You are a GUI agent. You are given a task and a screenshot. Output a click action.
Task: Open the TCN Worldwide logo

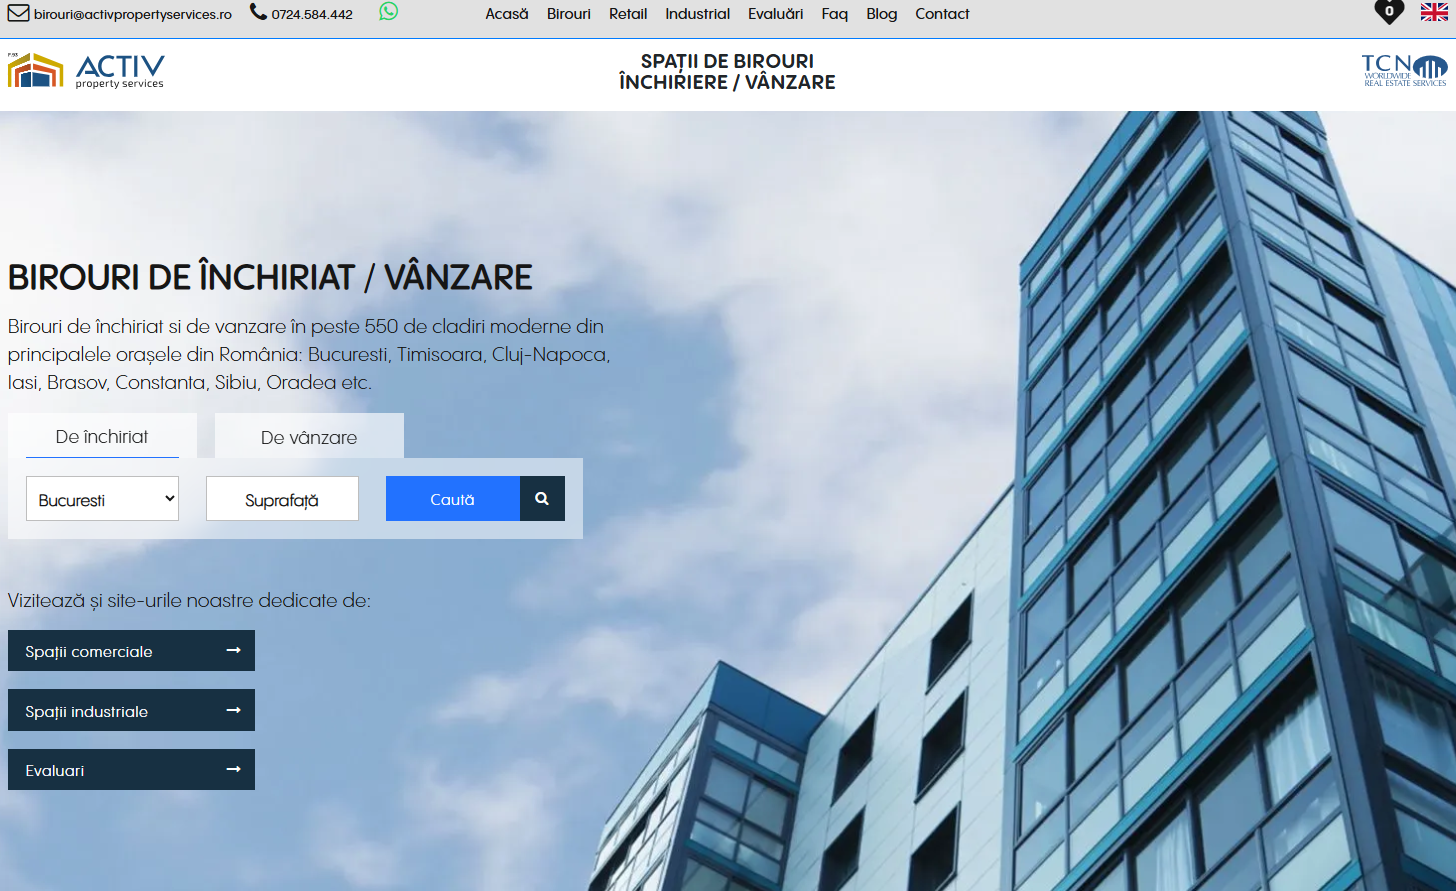coord(1404,70)
